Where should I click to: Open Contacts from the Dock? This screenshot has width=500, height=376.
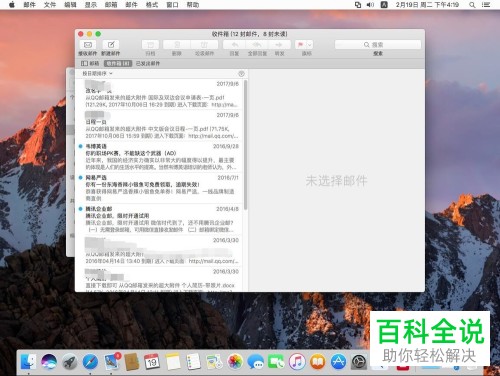tap(132, 362)
